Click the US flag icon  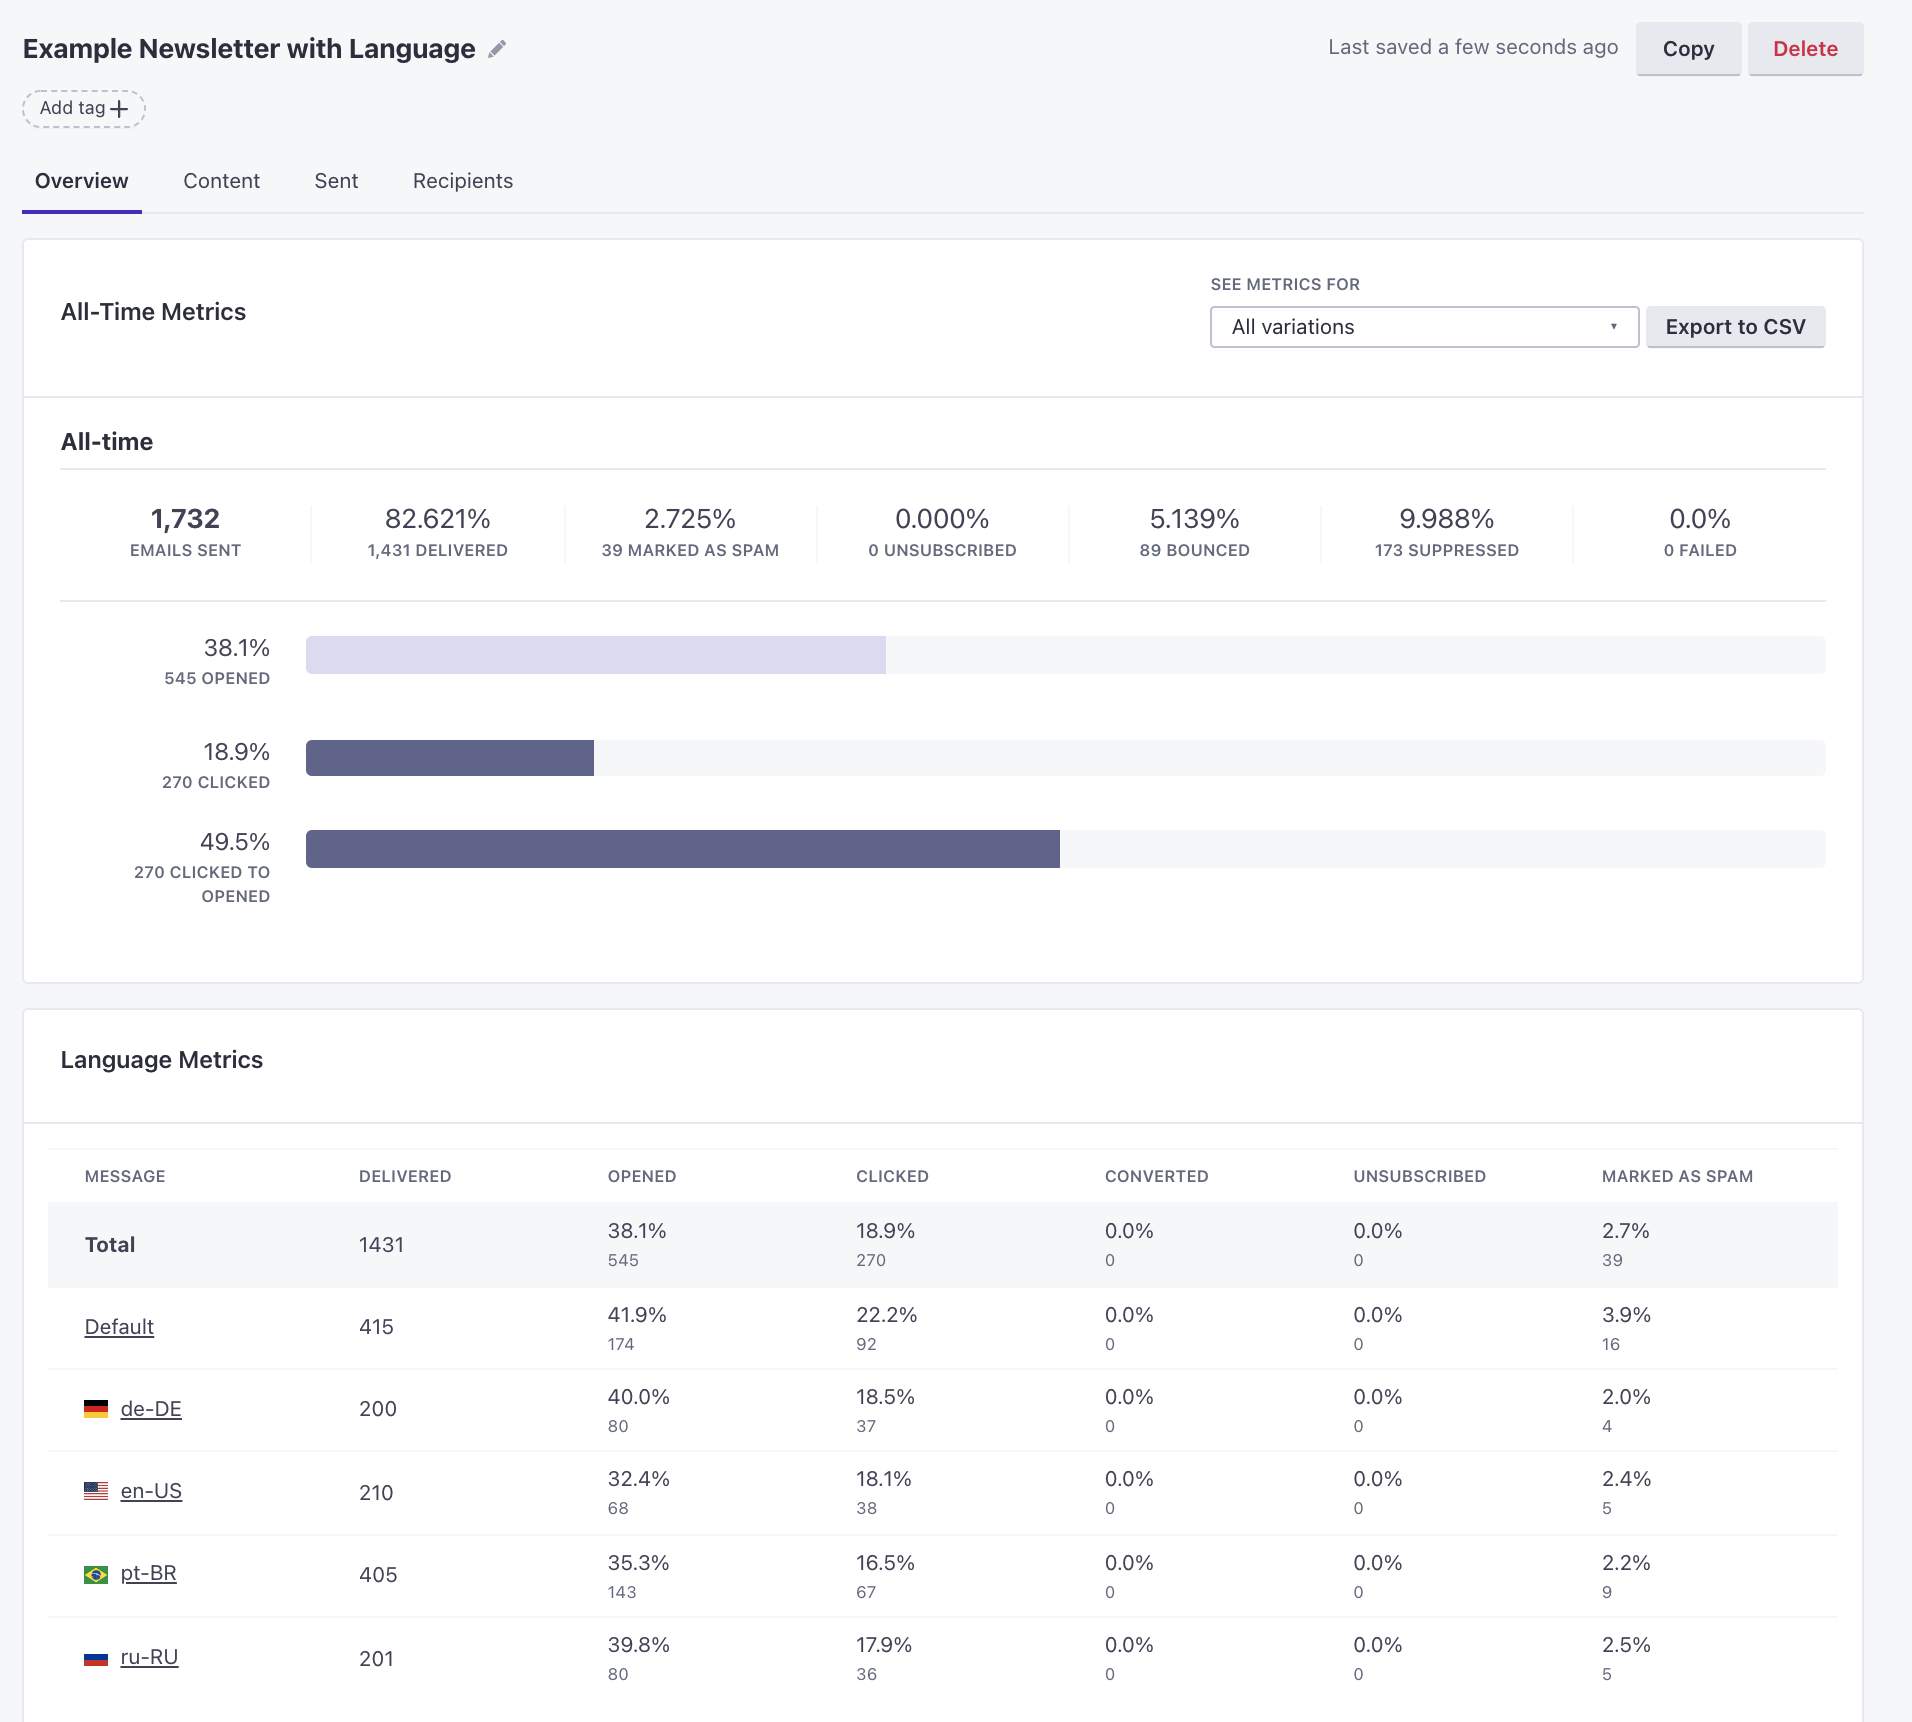coord(96,1491)
